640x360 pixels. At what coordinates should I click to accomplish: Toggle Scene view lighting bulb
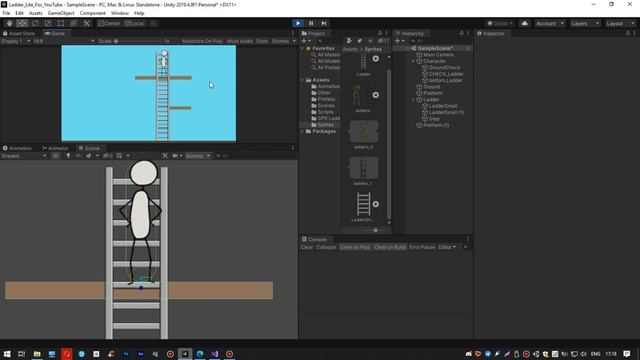[x=68, y=156]
